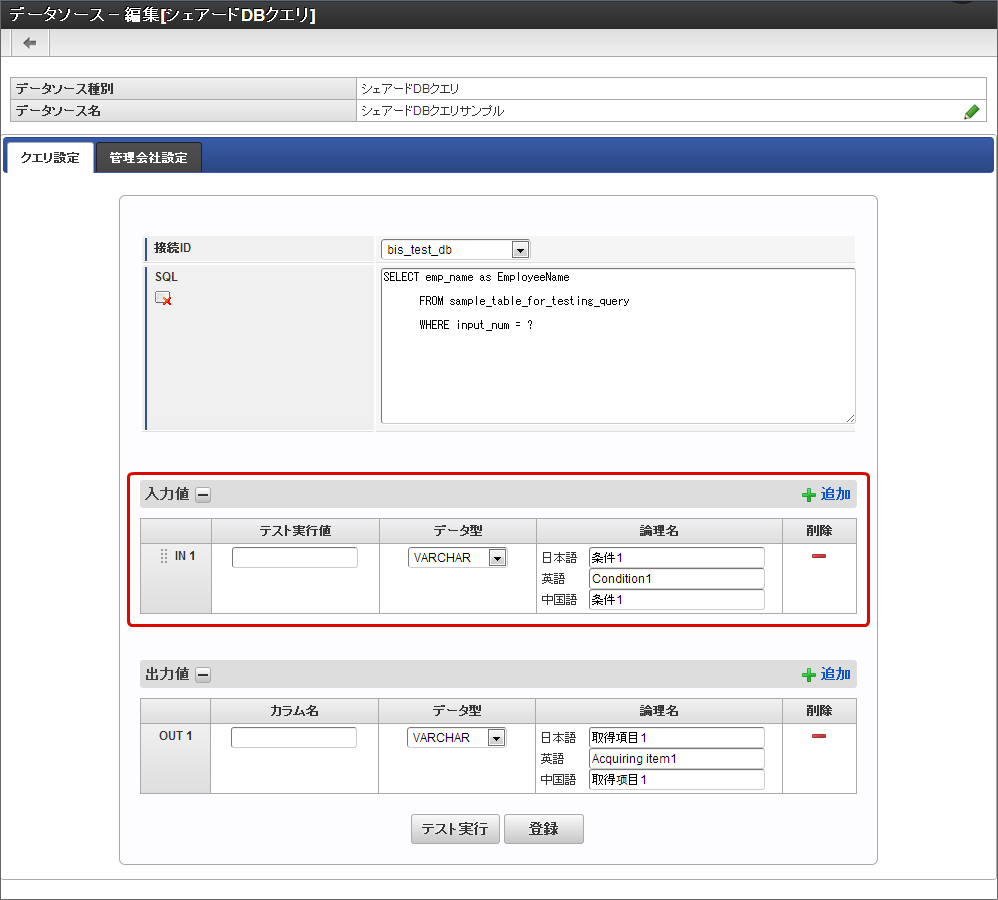Delete the IN 1 row with red minus
Image resolution: width=998 pixels, height=900 pixels.
pyautogui.click(x=819, y=556)
